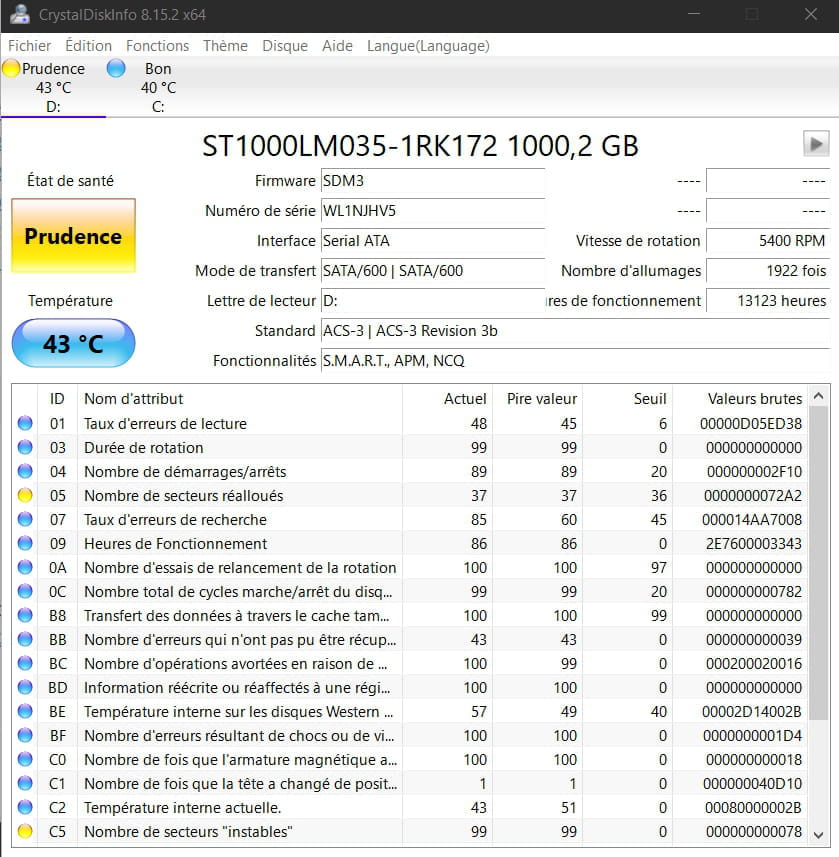
Task: Click raw value 2E7600003343
Action: pos(754,544)
